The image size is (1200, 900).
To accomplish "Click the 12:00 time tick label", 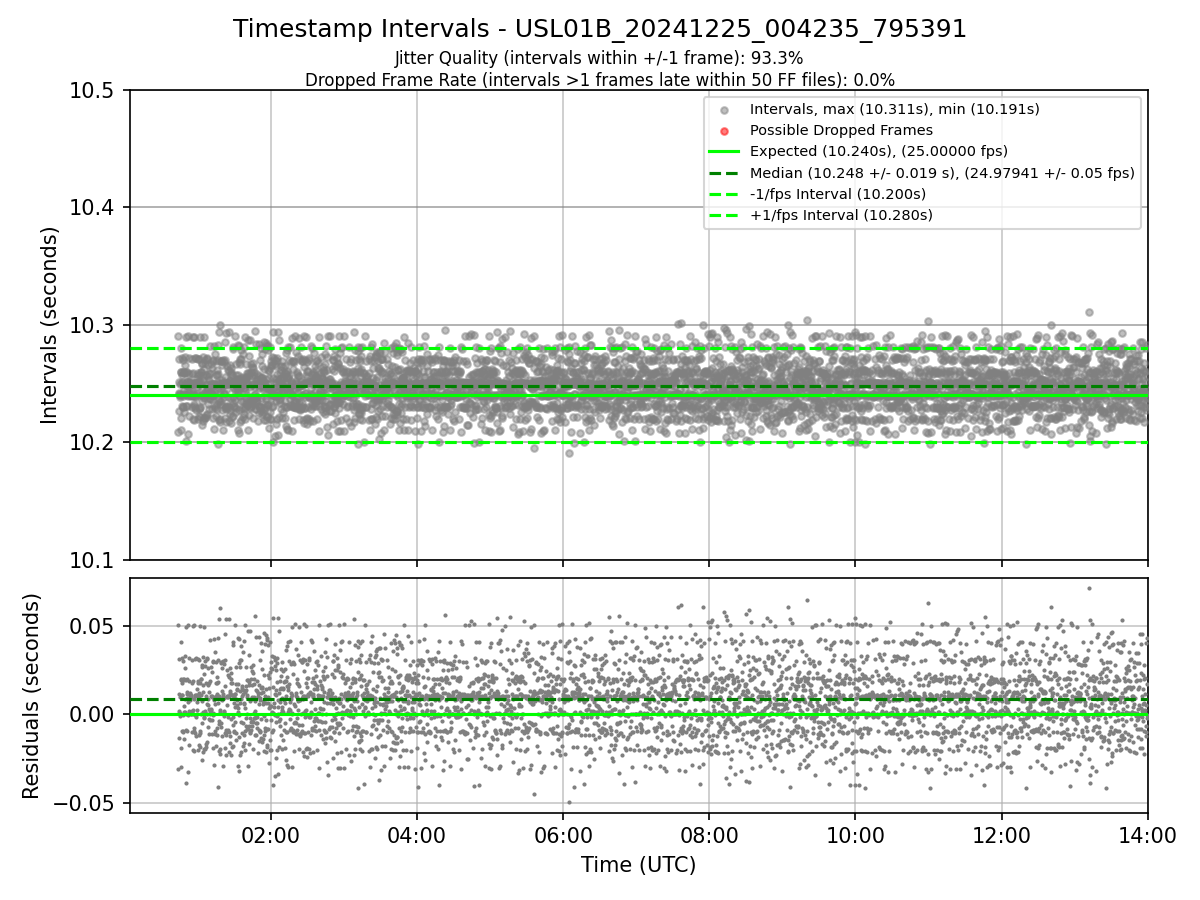I will (x=1001, y=834).
